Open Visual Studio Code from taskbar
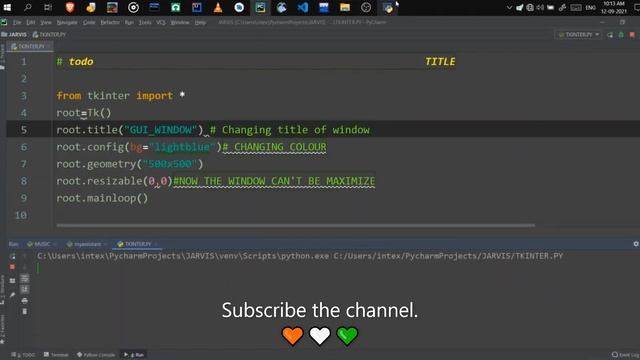Screen dimensions: 640x360 point(302,7)
